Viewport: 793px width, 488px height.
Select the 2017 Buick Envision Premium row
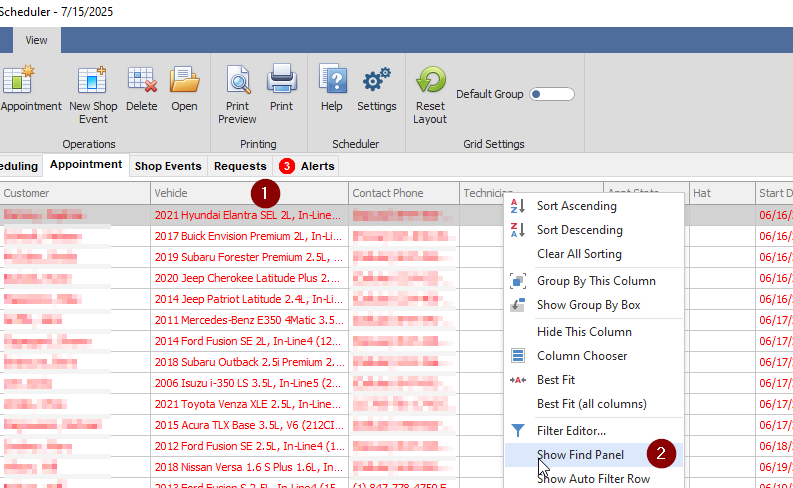248,236
